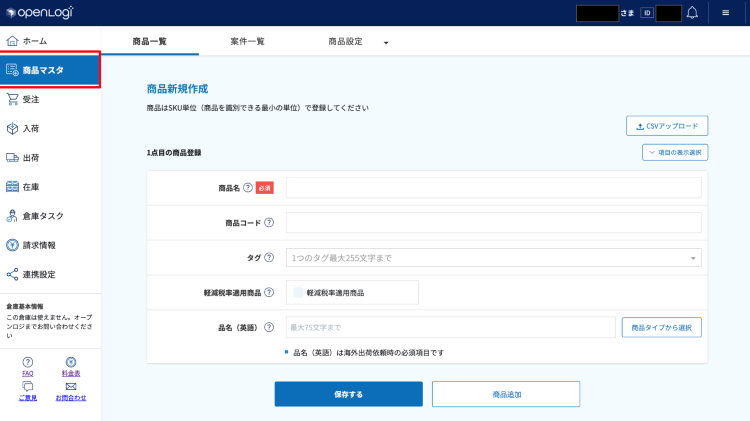This screenshot has width=750, height=421.
Task: Show help for 商品コード
Action: [x=269, y=222]
